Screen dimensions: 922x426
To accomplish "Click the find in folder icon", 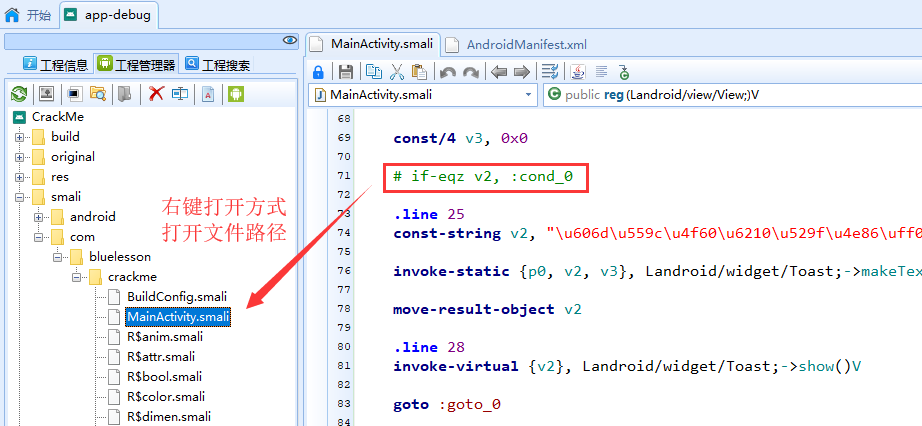I will [98, 94].
